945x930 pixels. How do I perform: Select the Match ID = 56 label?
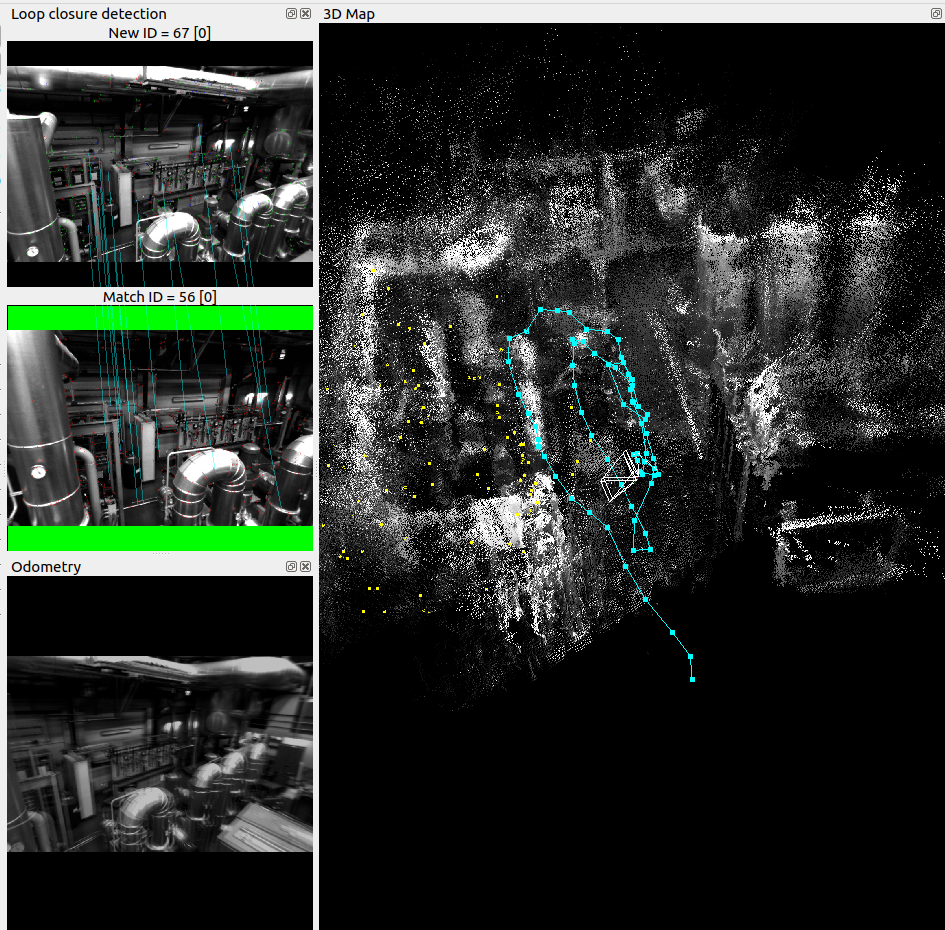(159, 297)
